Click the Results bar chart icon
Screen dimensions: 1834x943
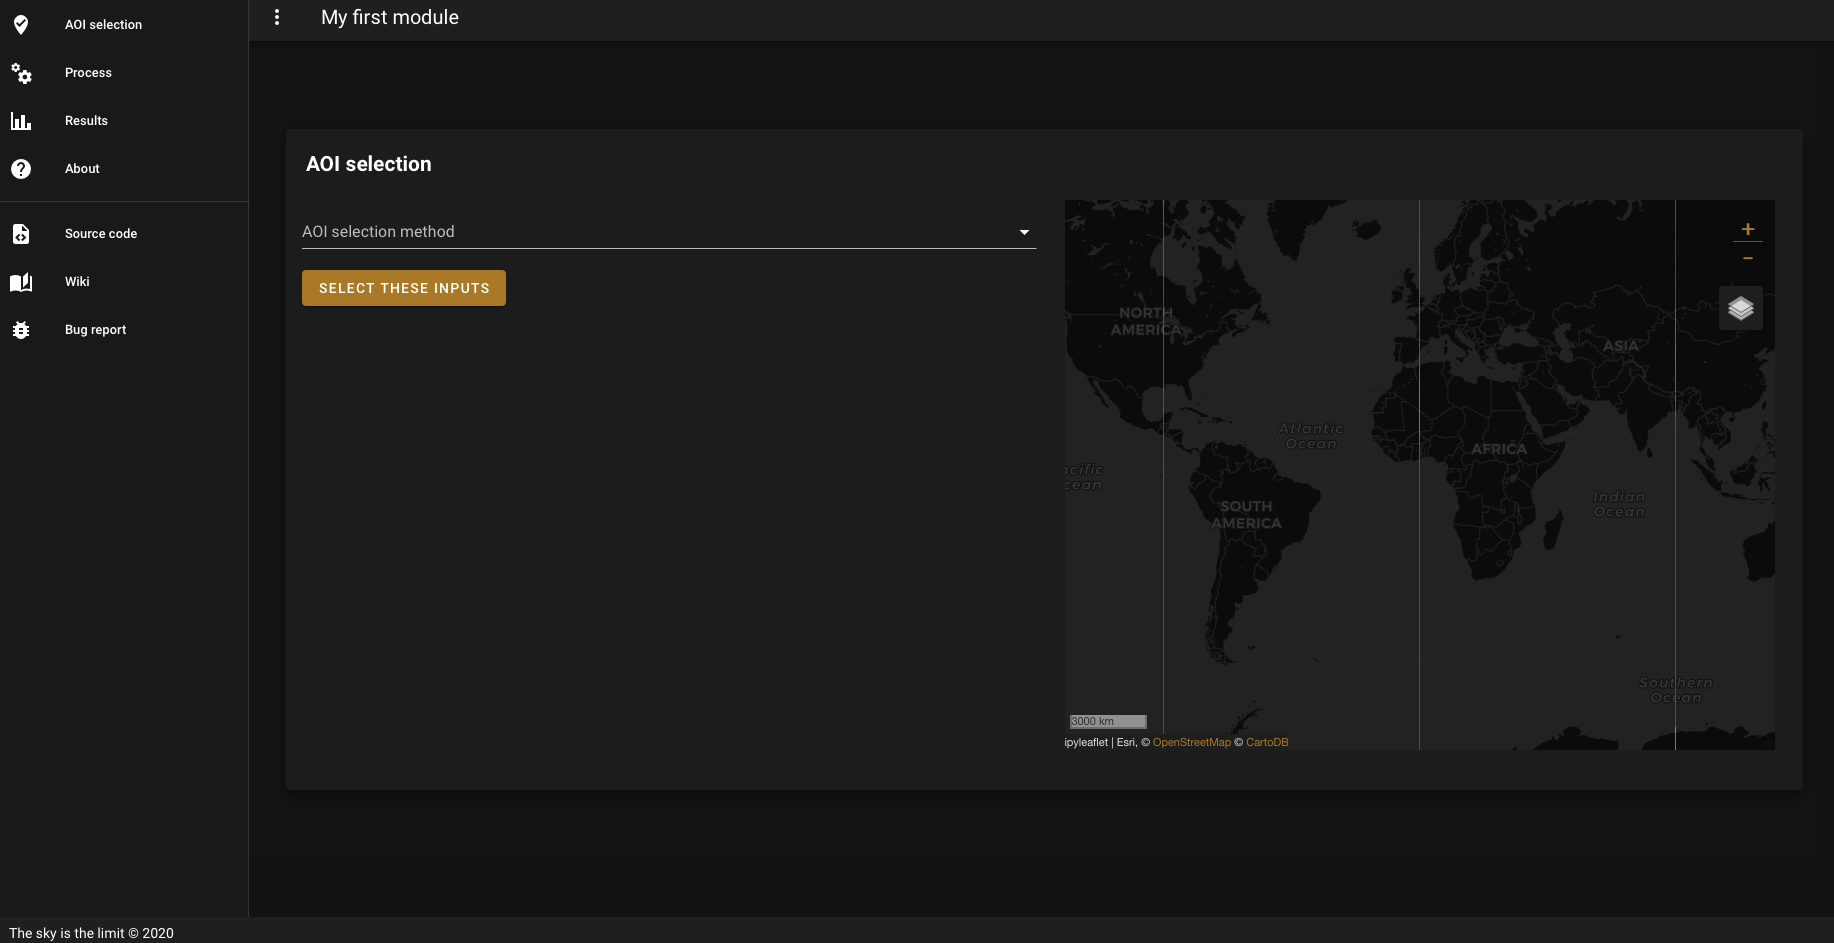pos(21,121)
